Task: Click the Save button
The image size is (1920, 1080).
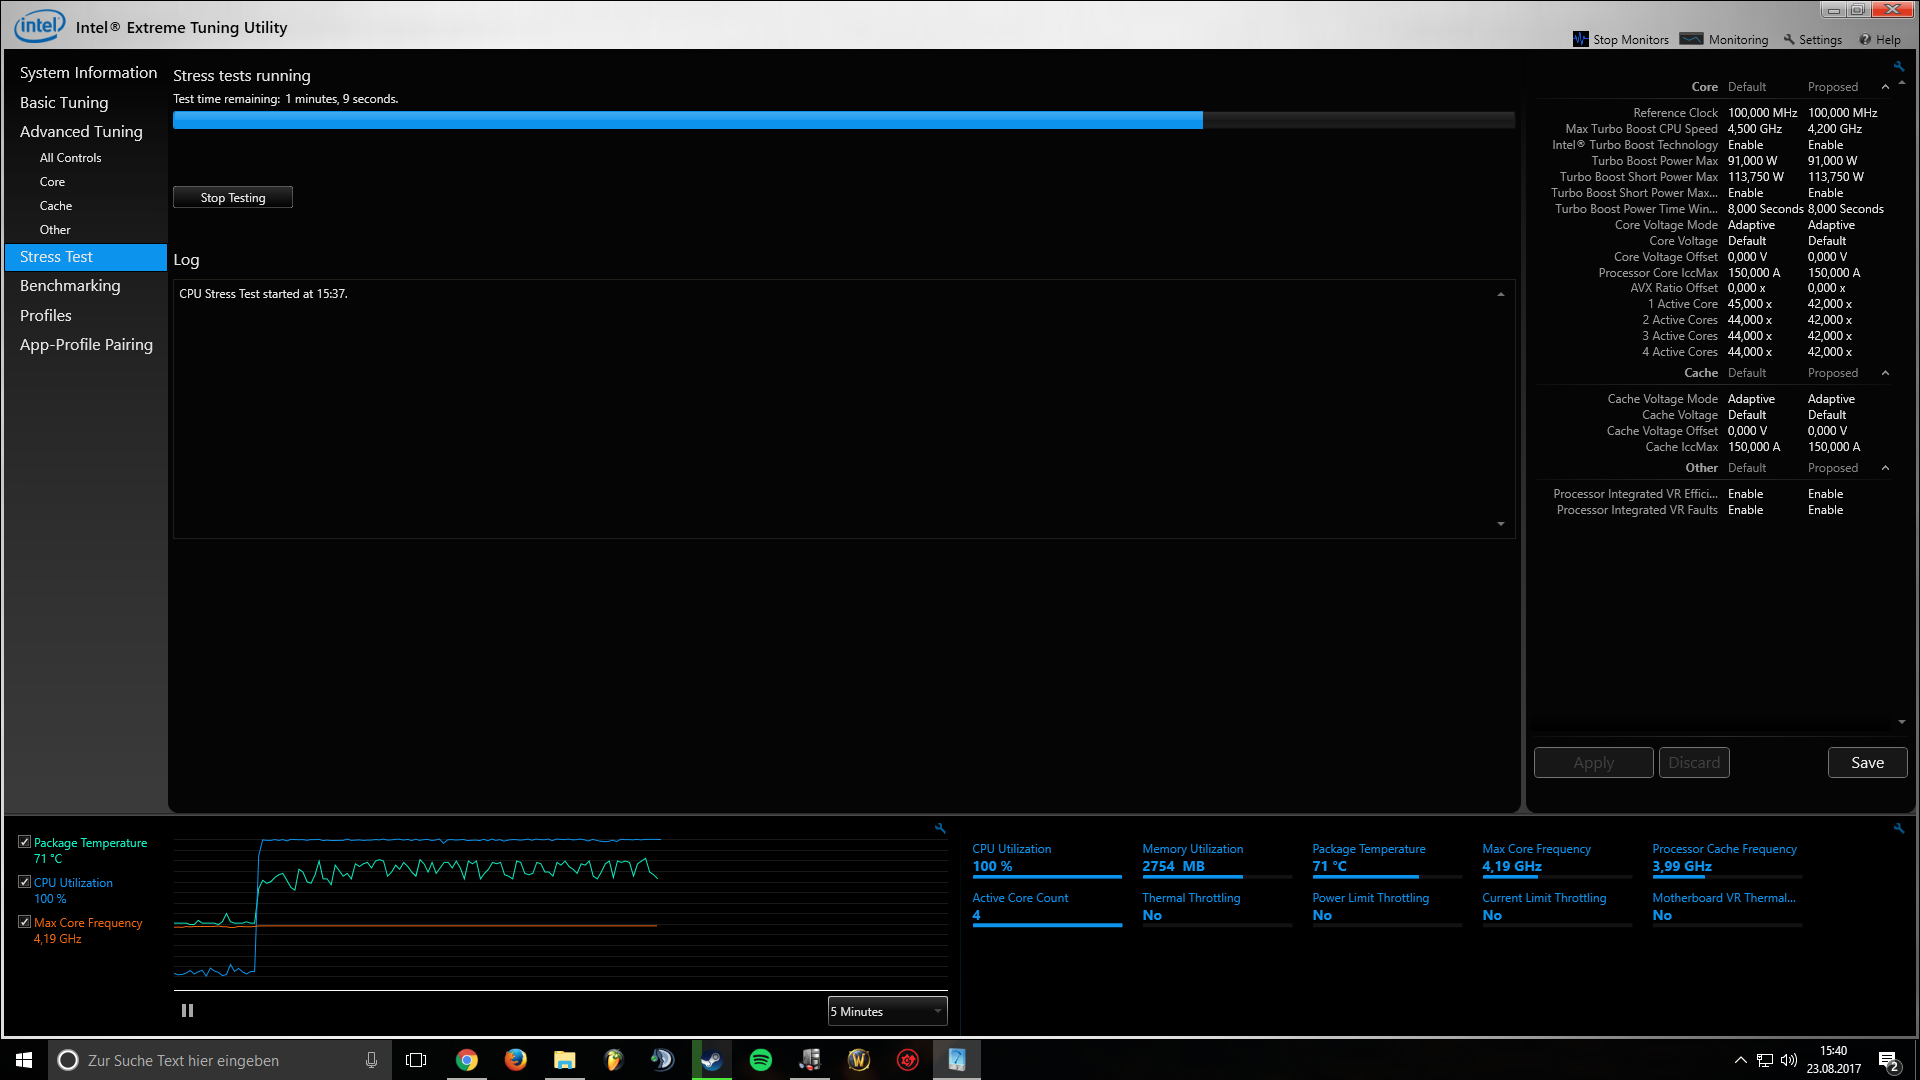Action: coord(1867,762)
